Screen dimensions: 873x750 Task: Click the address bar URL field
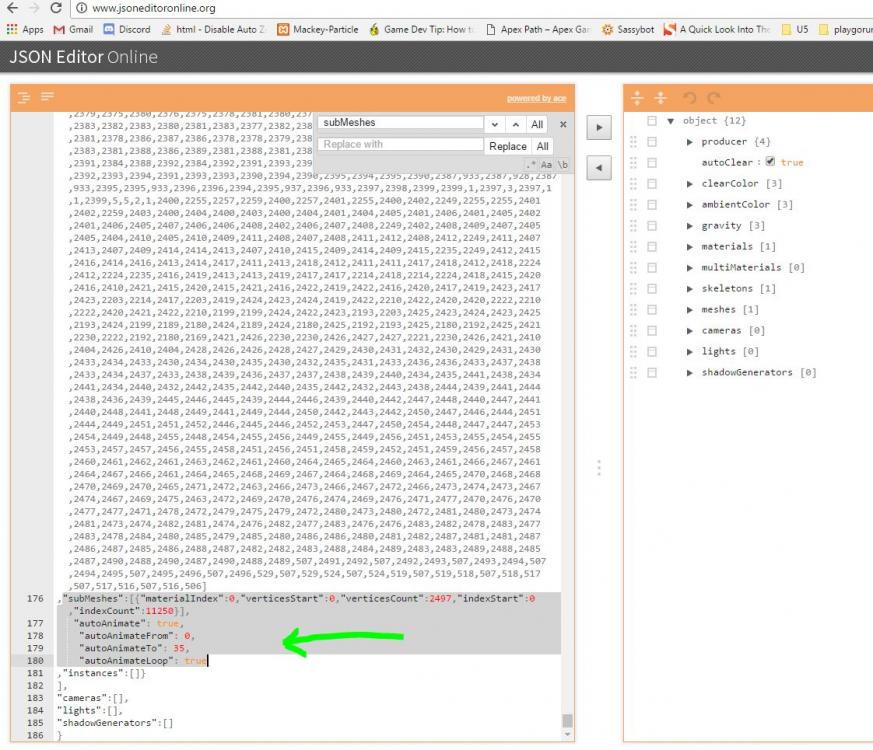point(473,8)
